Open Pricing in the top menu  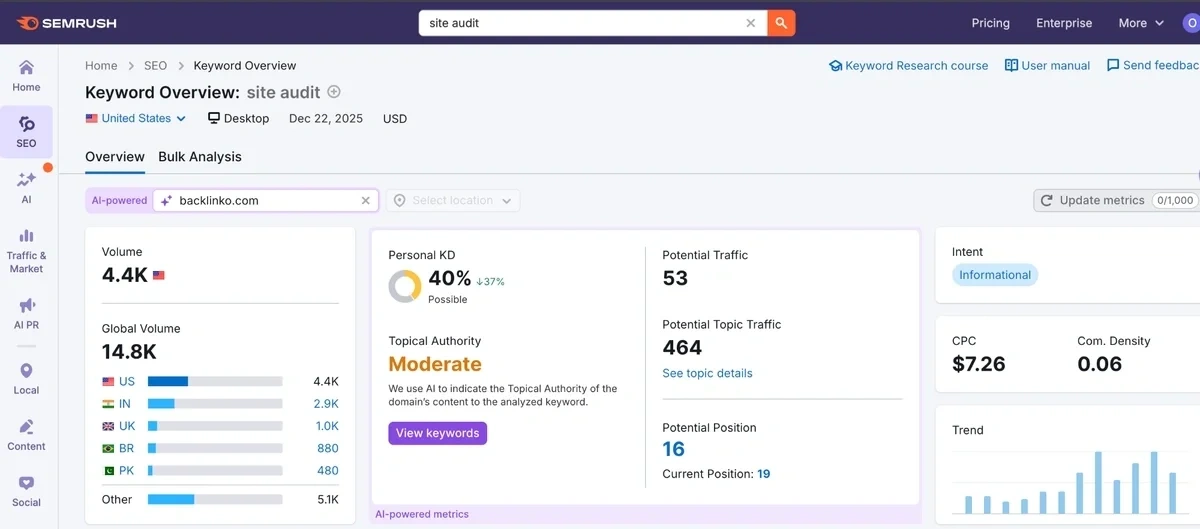[991, 23]
